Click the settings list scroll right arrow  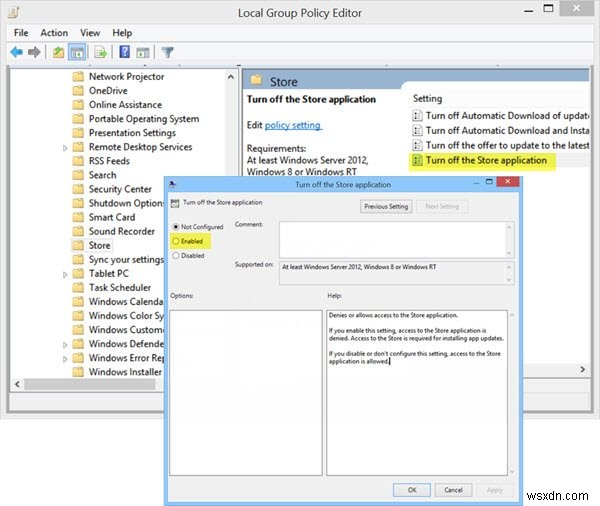click(582, 369)
